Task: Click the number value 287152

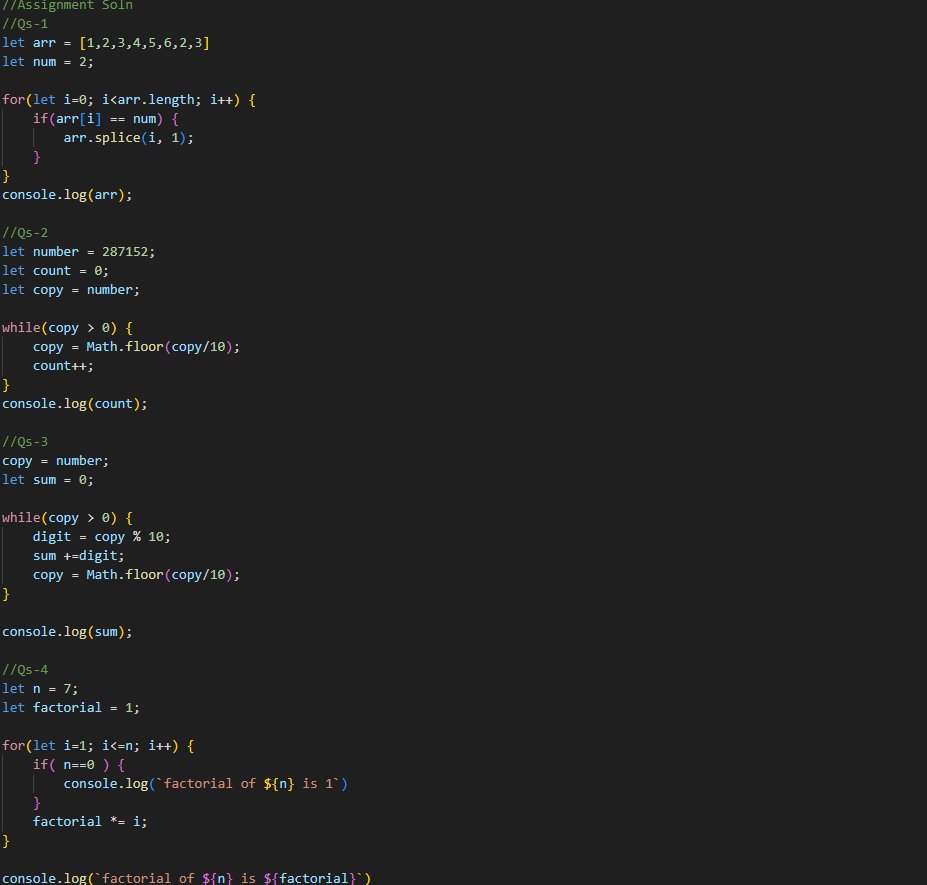Action: (125, 251)
